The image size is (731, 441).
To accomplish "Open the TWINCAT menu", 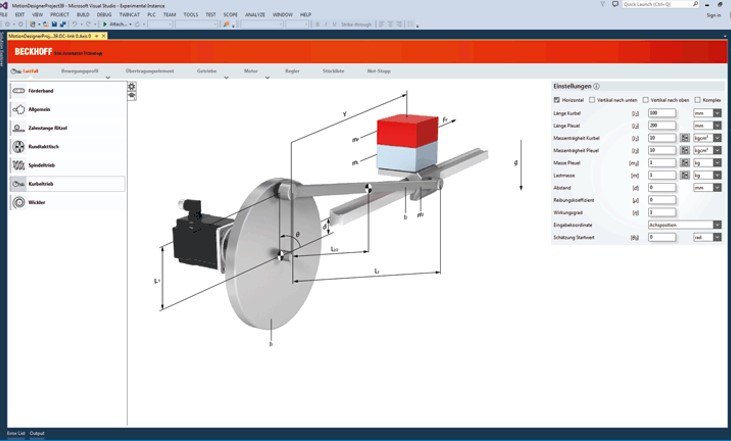I will click(128, 15).
